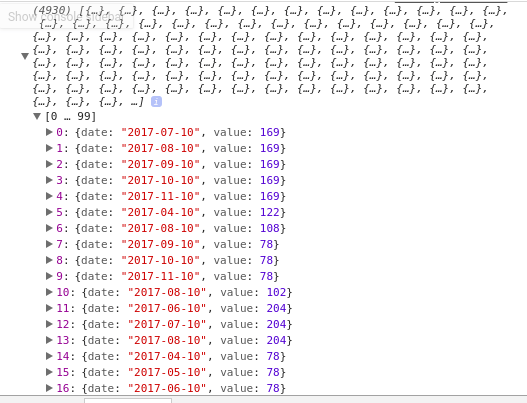Click the (4930) array length label
The width and height of the screenshot is (527, 403).
[x=52, y=10]
